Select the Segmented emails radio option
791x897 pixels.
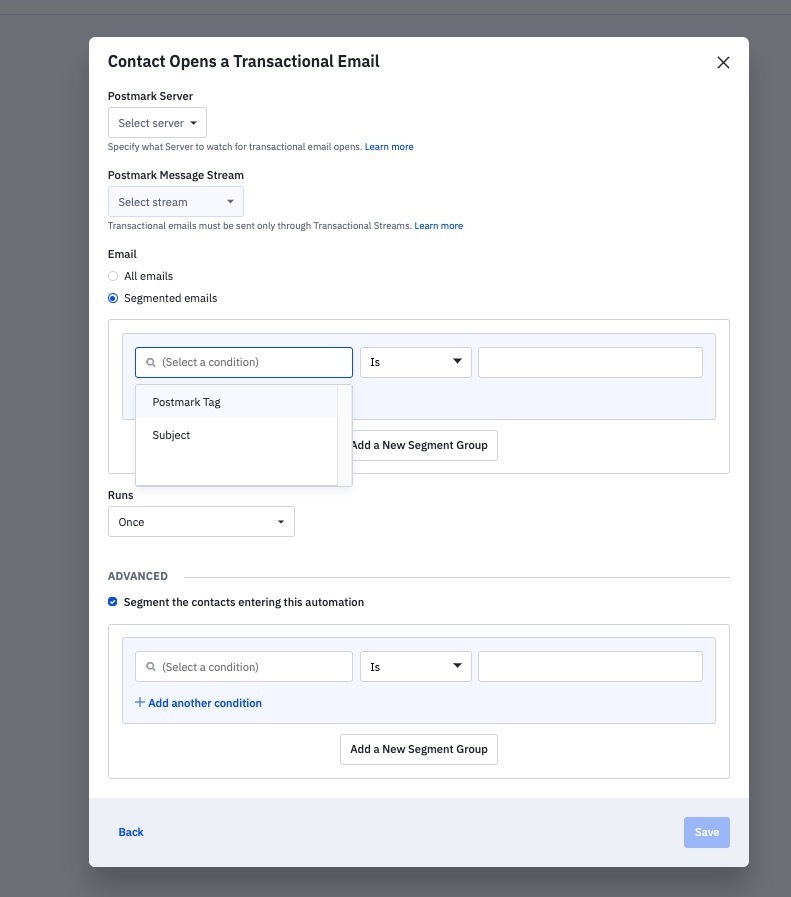click(x=113, y=298)
